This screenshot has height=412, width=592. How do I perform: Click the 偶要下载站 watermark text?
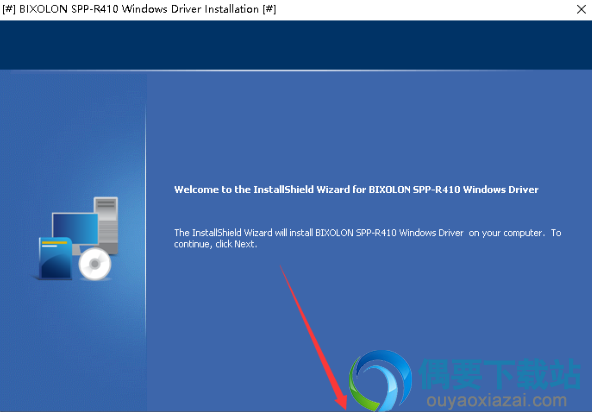pyautogui.click(x=500, y=374)
